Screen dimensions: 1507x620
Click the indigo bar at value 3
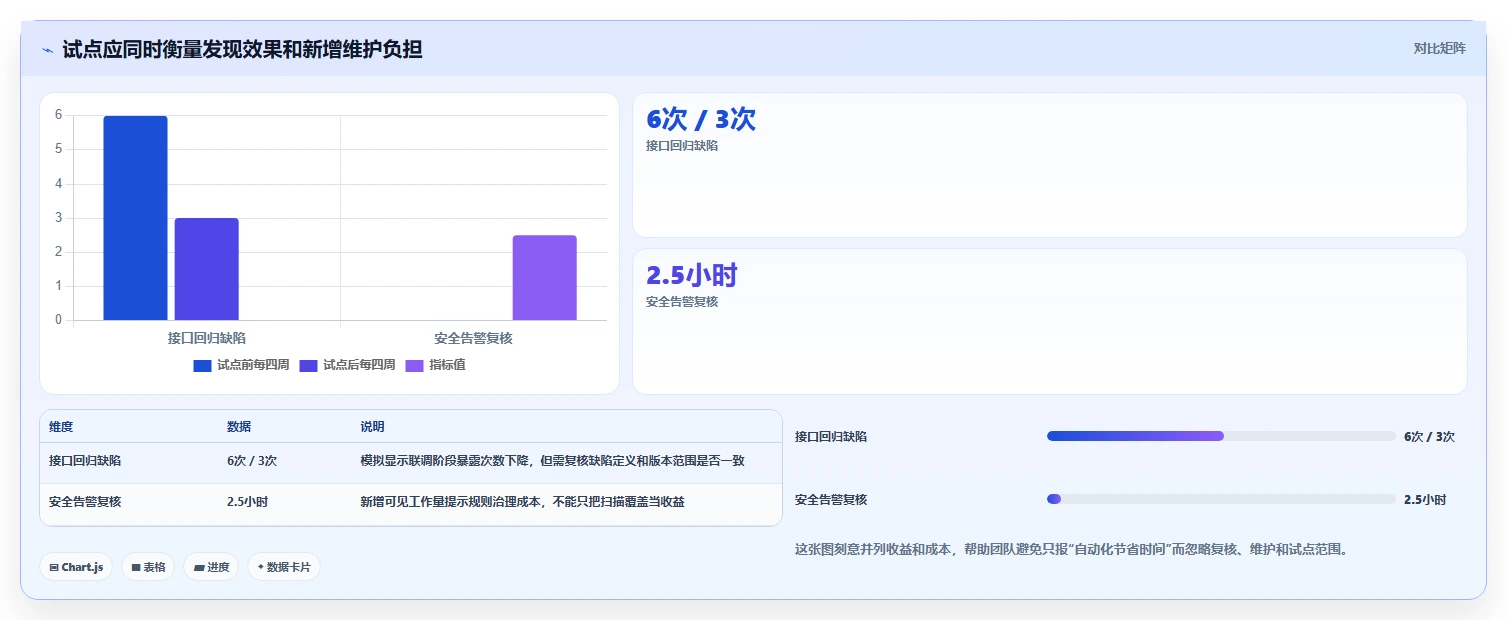coord(207,269)
